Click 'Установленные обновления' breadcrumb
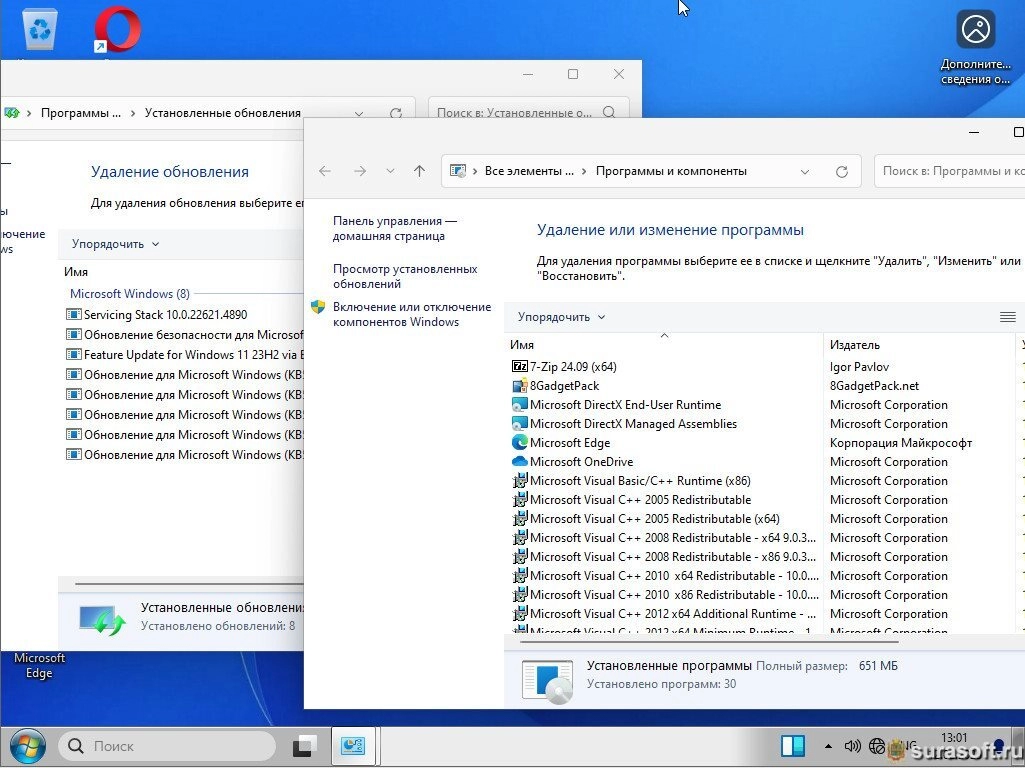1025x768 pixels. [x=222, y=112]
